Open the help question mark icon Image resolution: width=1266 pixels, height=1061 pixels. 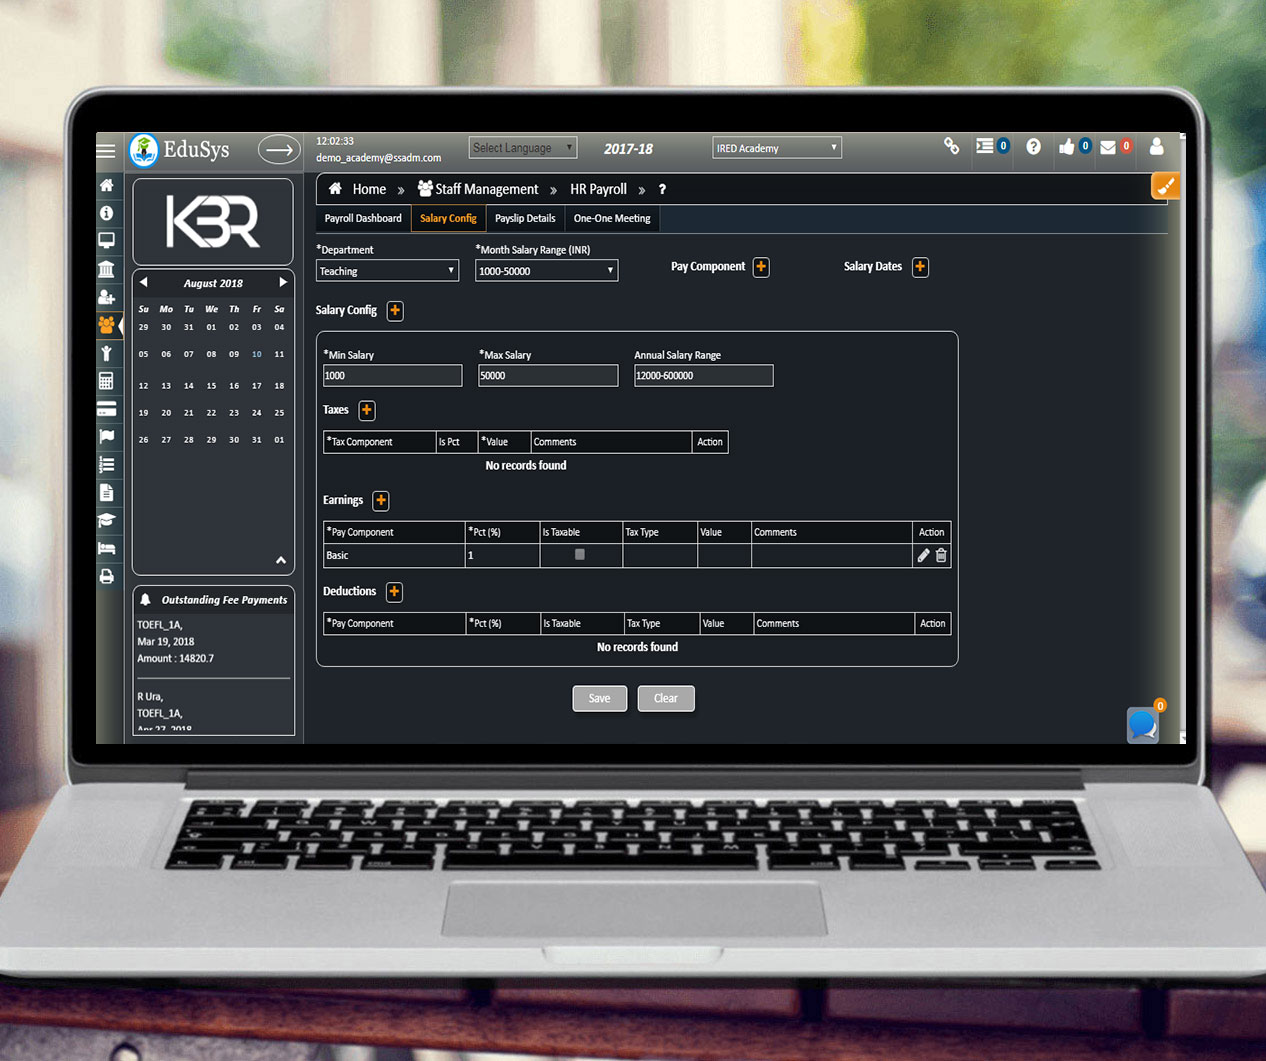tap(1033, 147)
